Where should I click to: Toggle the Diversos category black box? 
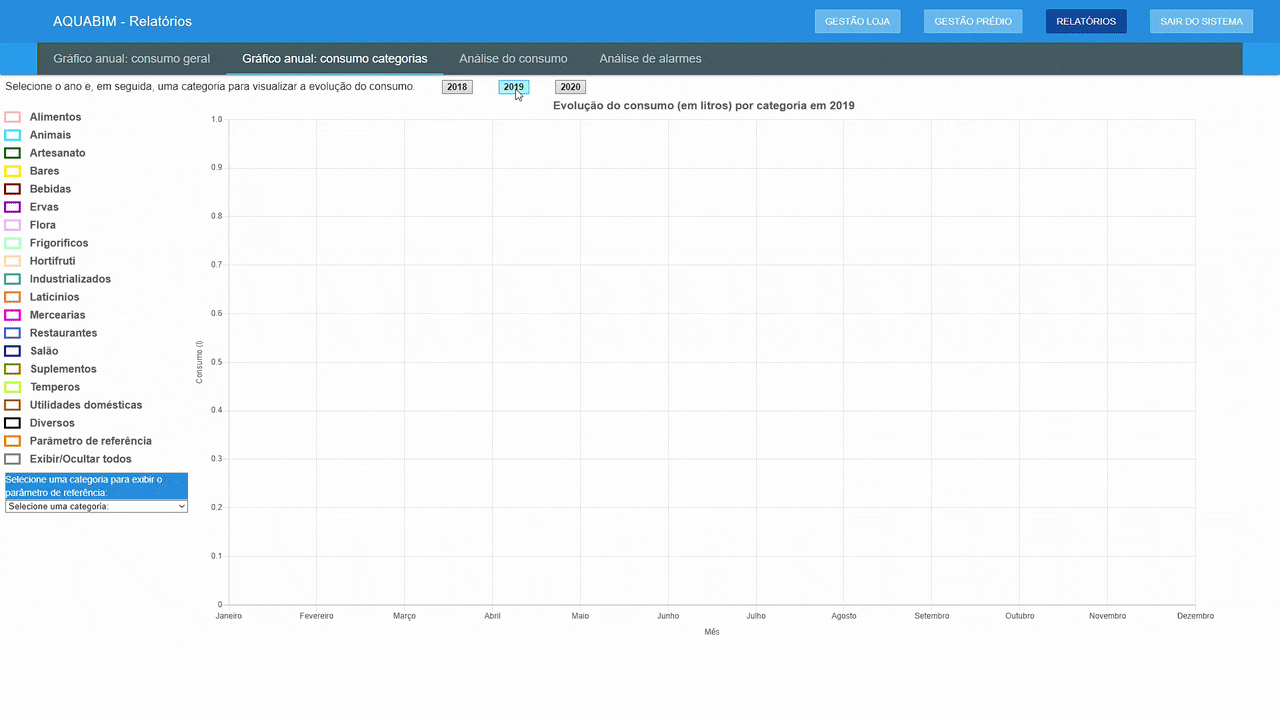pos(13,423)
